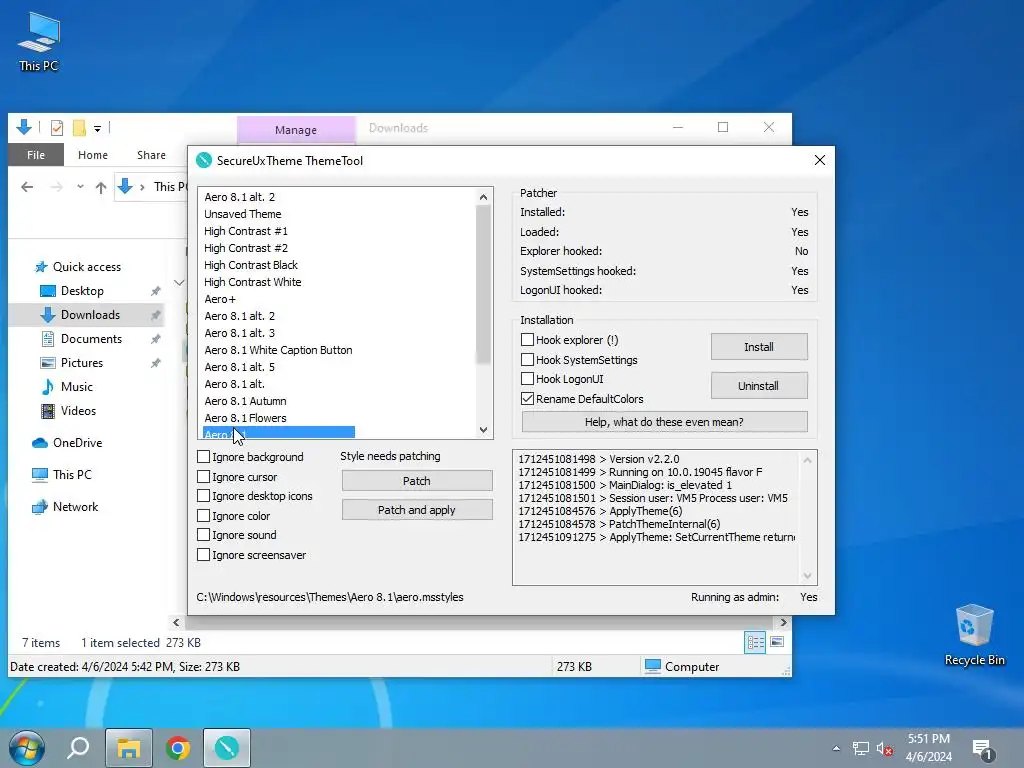Select High Contrast Black theme

pyautogui.click(x=251, y=265)
